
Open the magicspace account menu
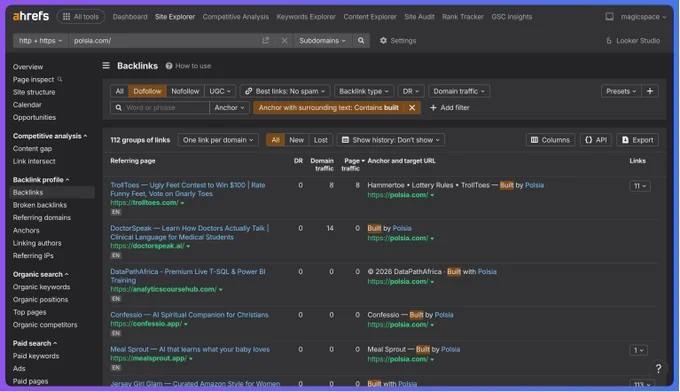pos(643,16)
